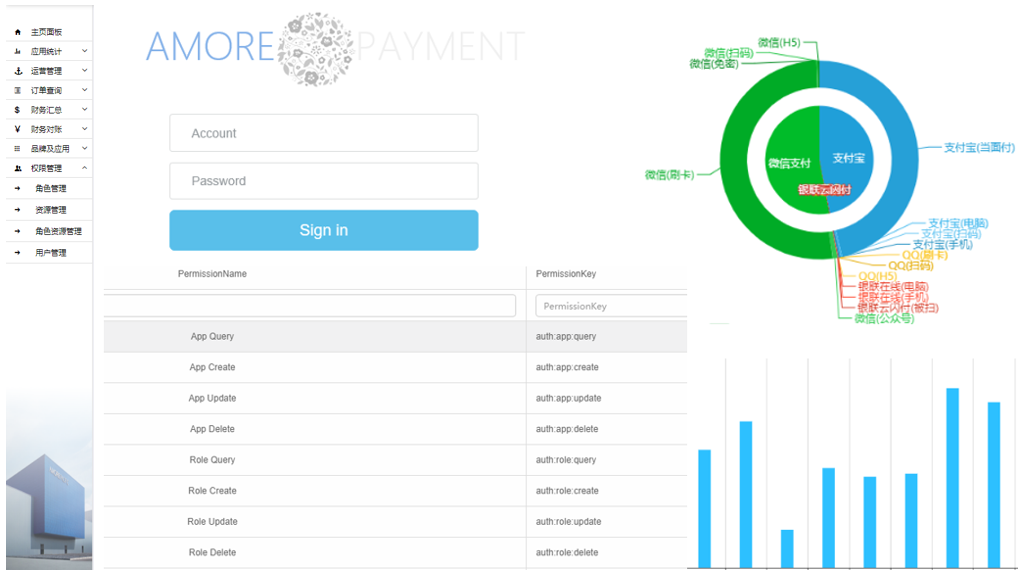The width and height of the screenshot is (1020, 576).
Task: Click the 银联云闪付(被扫) chart label
Action: pyautogui.click(x=898, y=308)
